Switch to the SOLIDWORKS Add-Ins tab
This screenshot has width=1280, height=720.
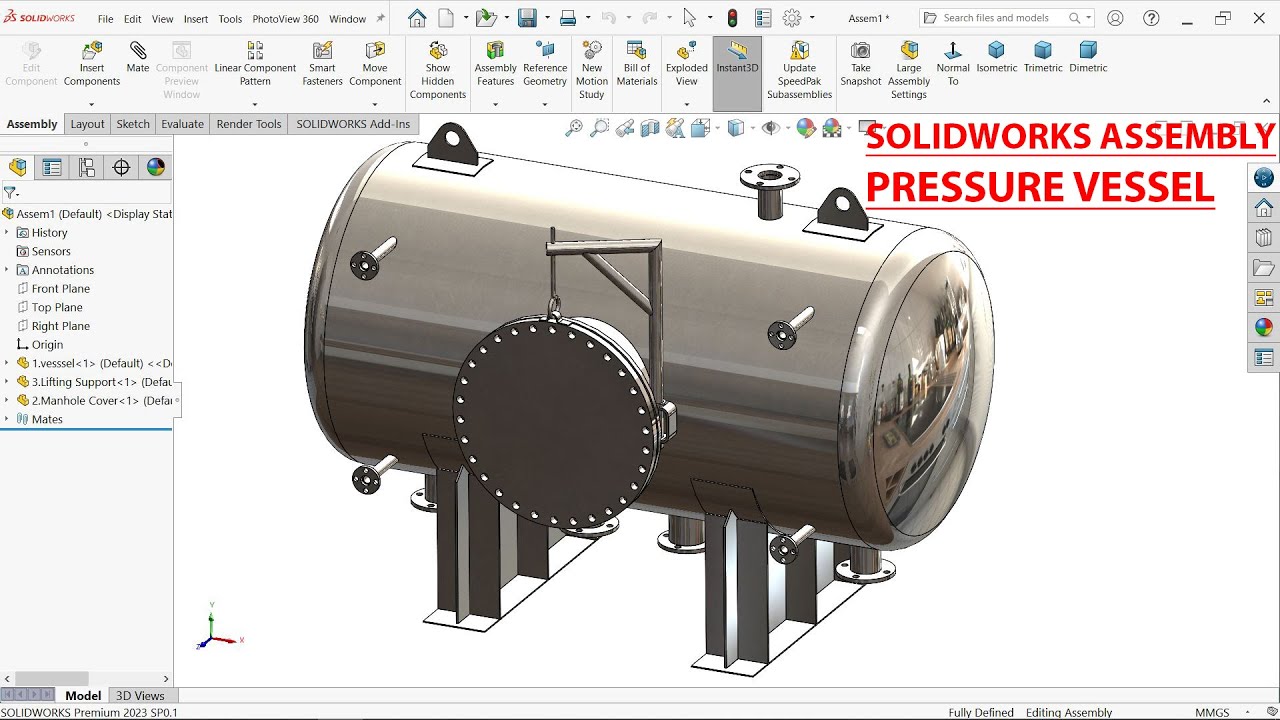[x=353, y=124]
